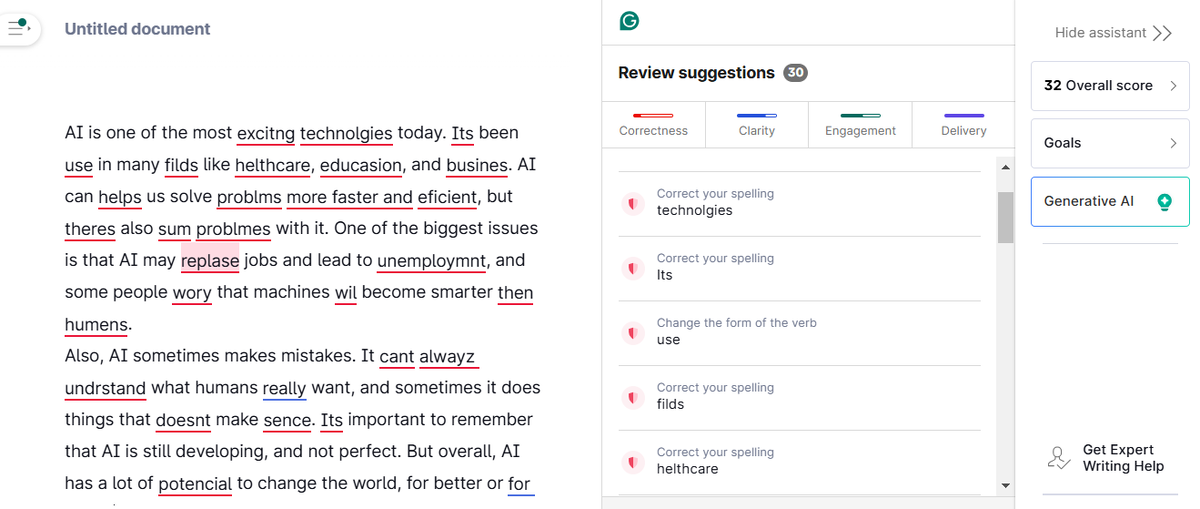Switch to the Correctness tab
Viewport: 1200px width, 509px height.
click(x=653, y=125)
